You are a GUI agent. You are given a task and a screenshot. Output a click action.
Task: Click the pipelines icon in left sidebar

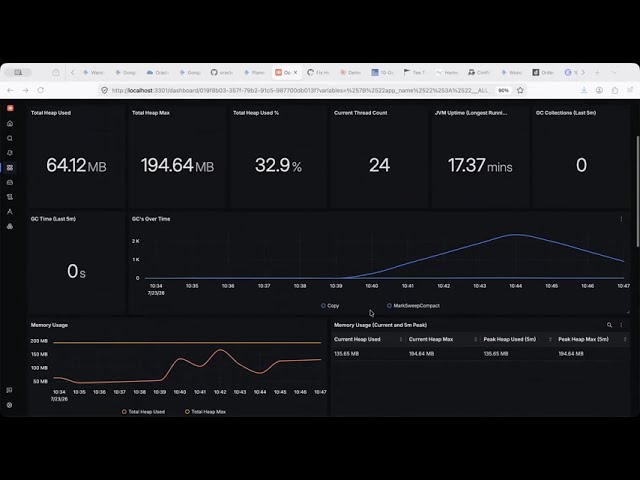10,197
